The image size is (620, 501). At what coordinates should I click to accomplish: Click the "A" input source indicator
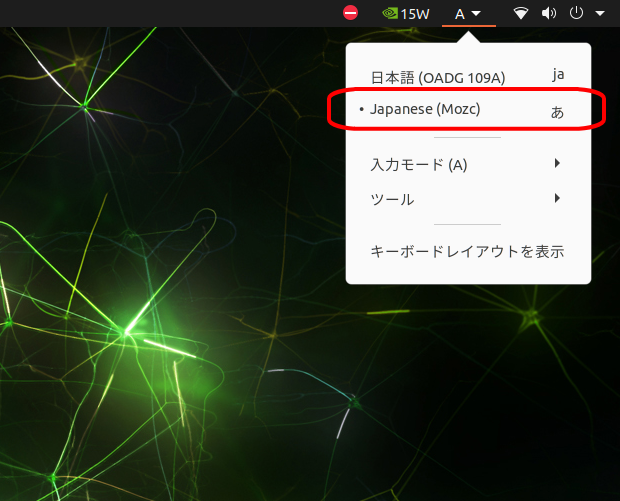pos(459,14)
